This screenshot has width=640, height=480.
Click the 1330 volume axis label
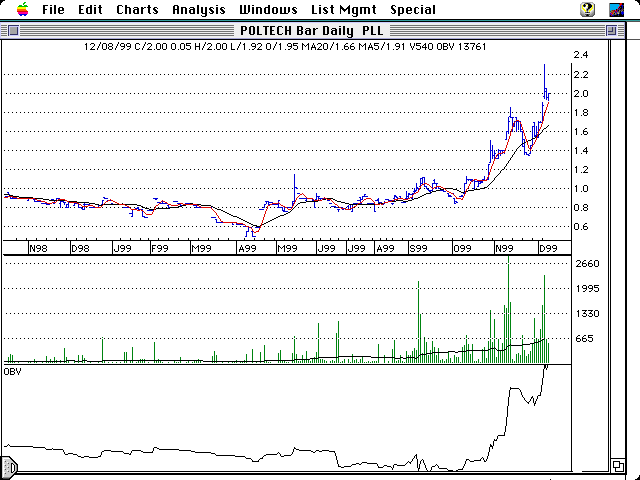587,313
